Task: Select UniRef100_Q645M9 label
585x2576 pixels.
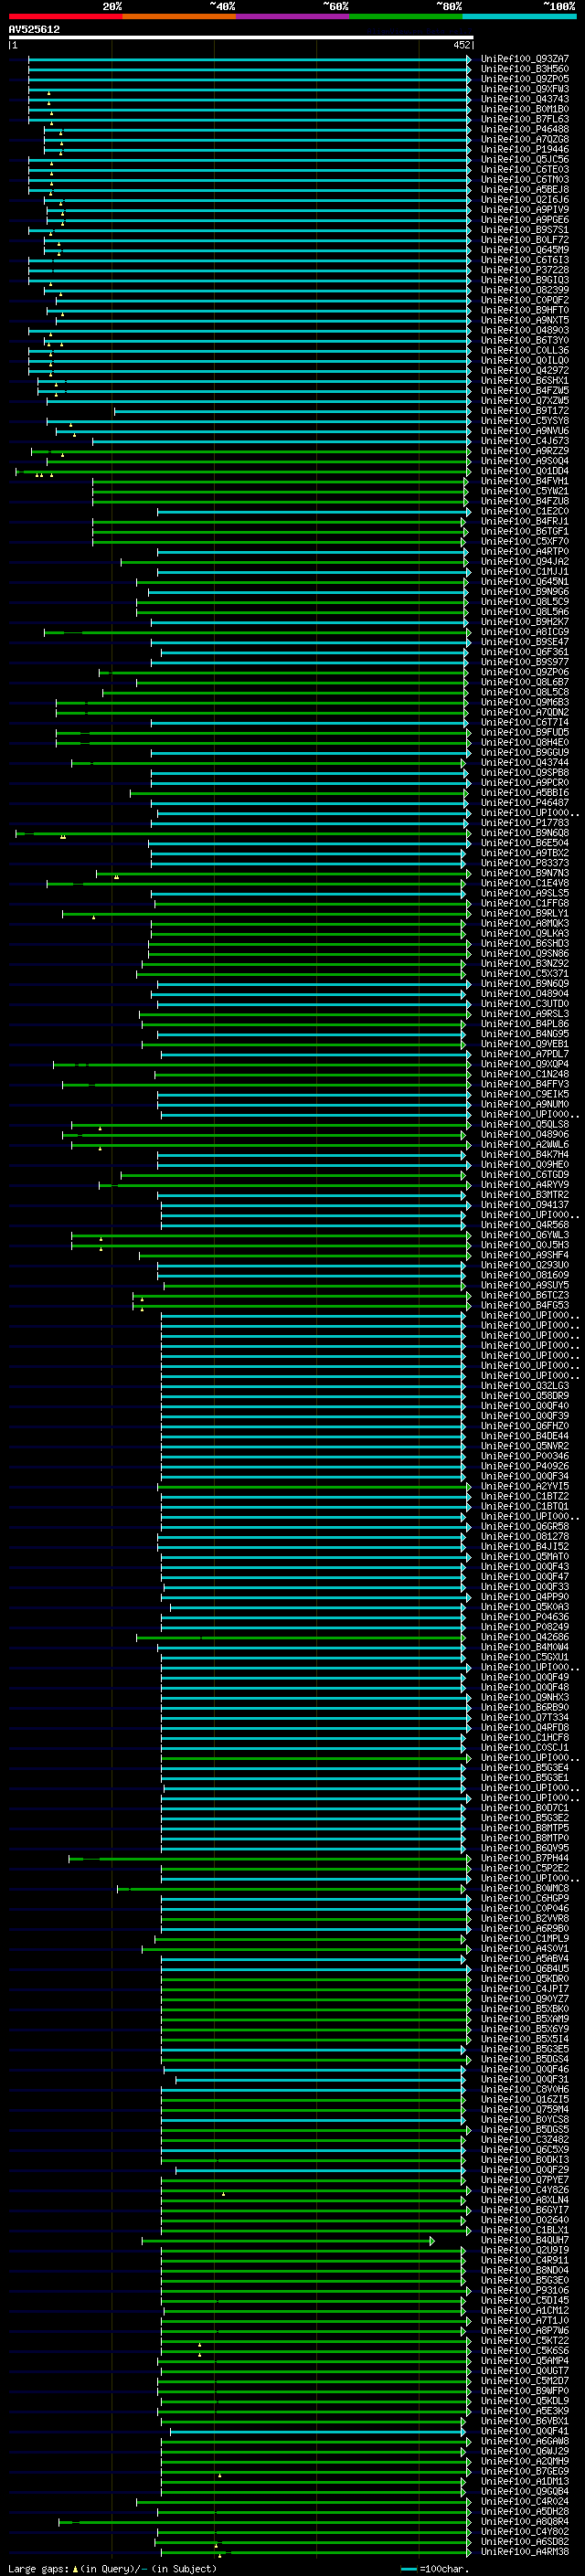Action: coord(525,250)
